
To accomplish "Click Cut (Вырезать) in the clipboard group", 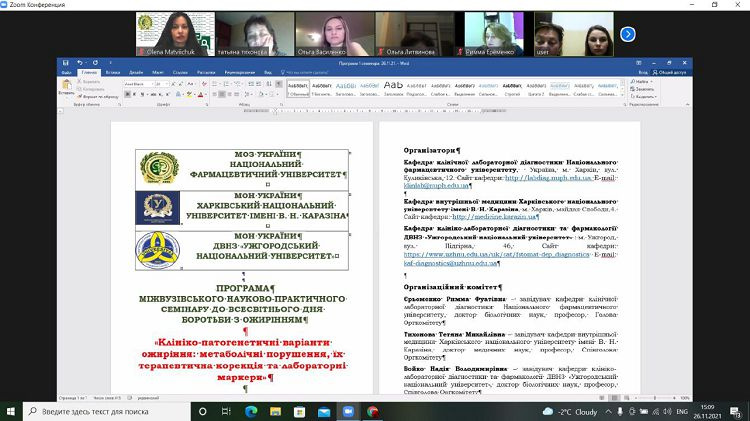I will (x=89, y=82).
